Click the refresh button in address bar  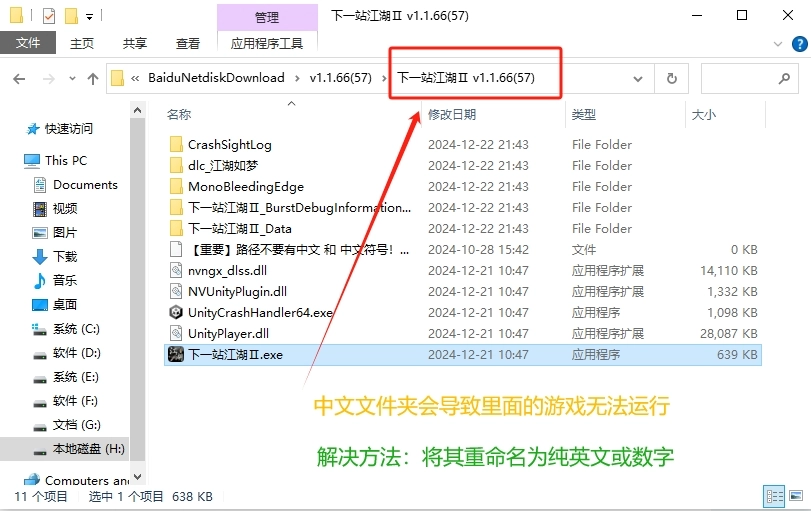tap(672, 78)
